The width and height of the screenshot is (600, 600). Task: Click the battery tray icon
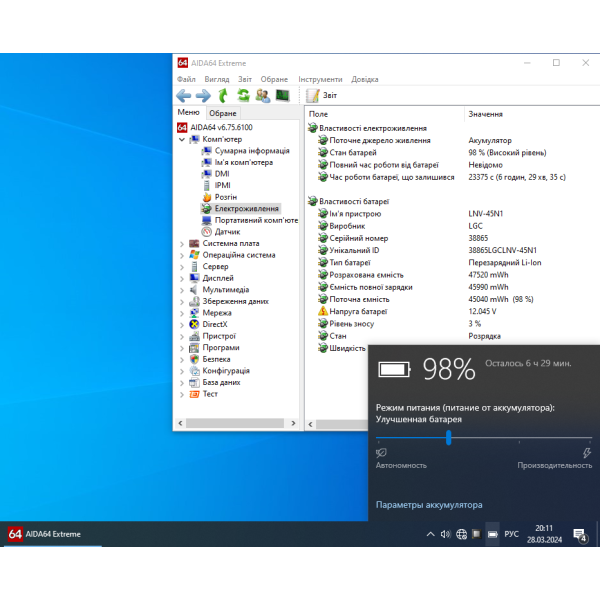pyautogui.click(x=492, y=534)
